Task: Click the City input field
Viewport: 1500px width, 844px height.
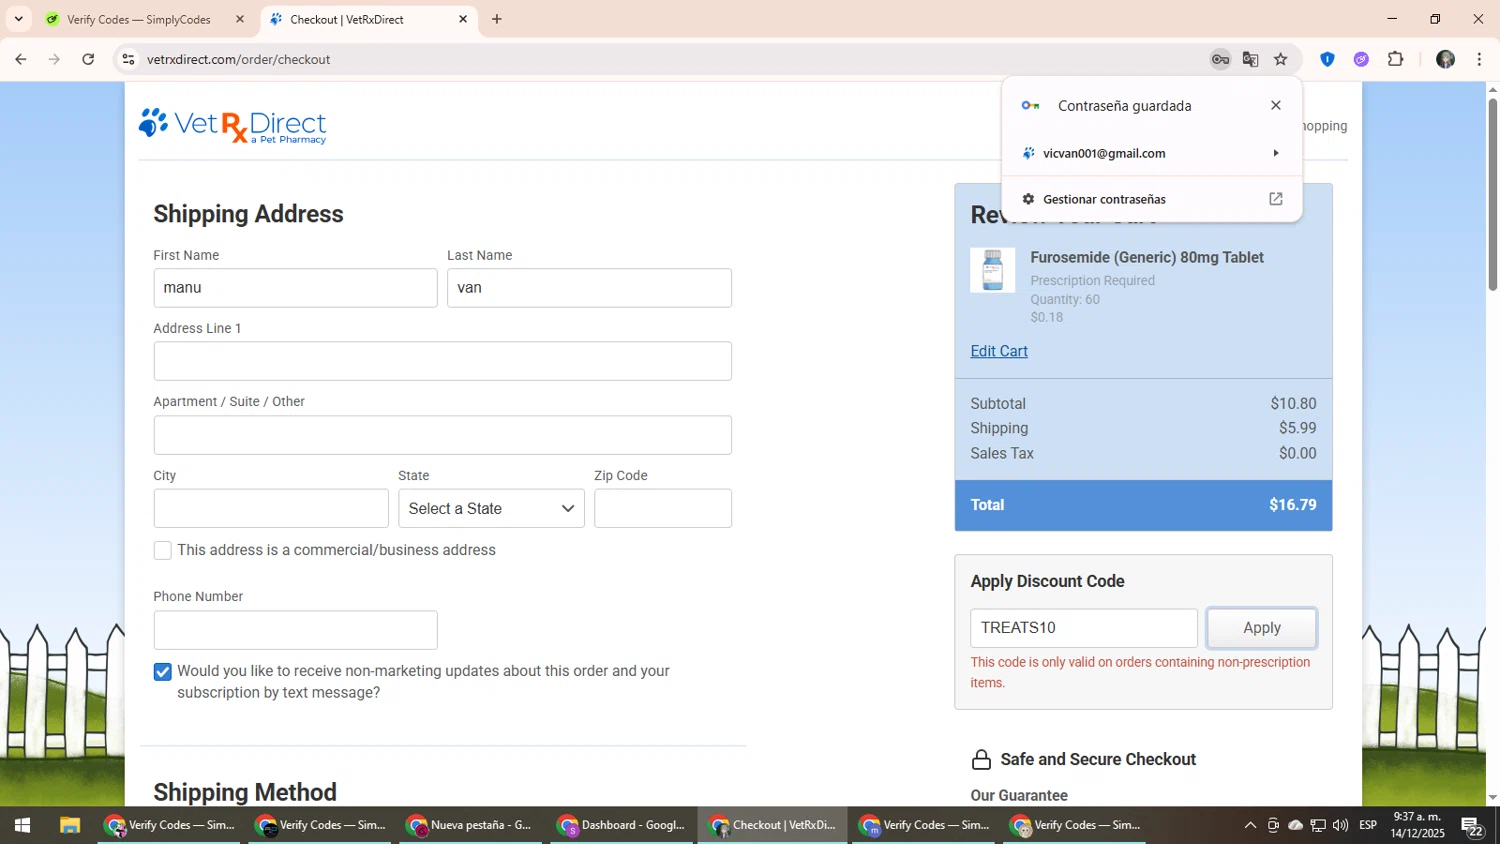Action: (271, 508)
